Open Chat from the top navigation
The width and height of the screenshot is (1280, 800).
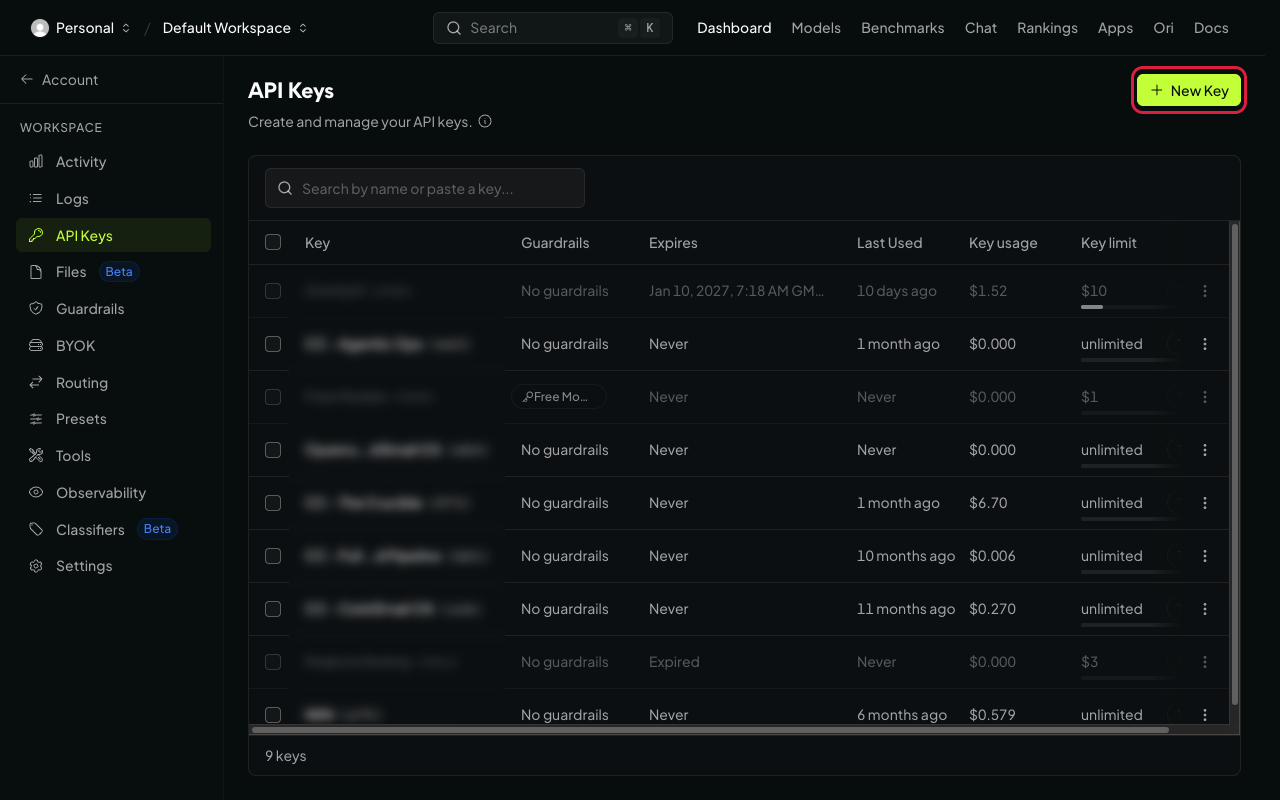coord(981,28)
